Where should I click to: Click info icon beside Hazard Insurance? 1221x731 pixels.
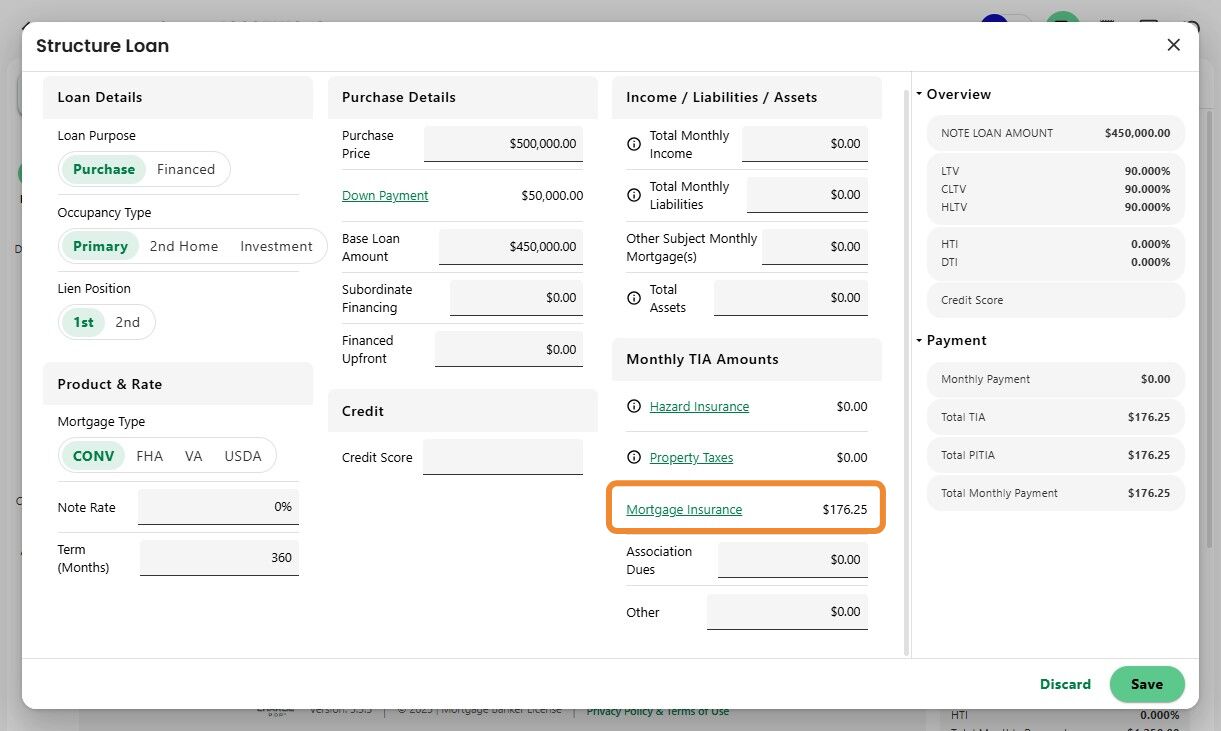click(x=633, y=407)
